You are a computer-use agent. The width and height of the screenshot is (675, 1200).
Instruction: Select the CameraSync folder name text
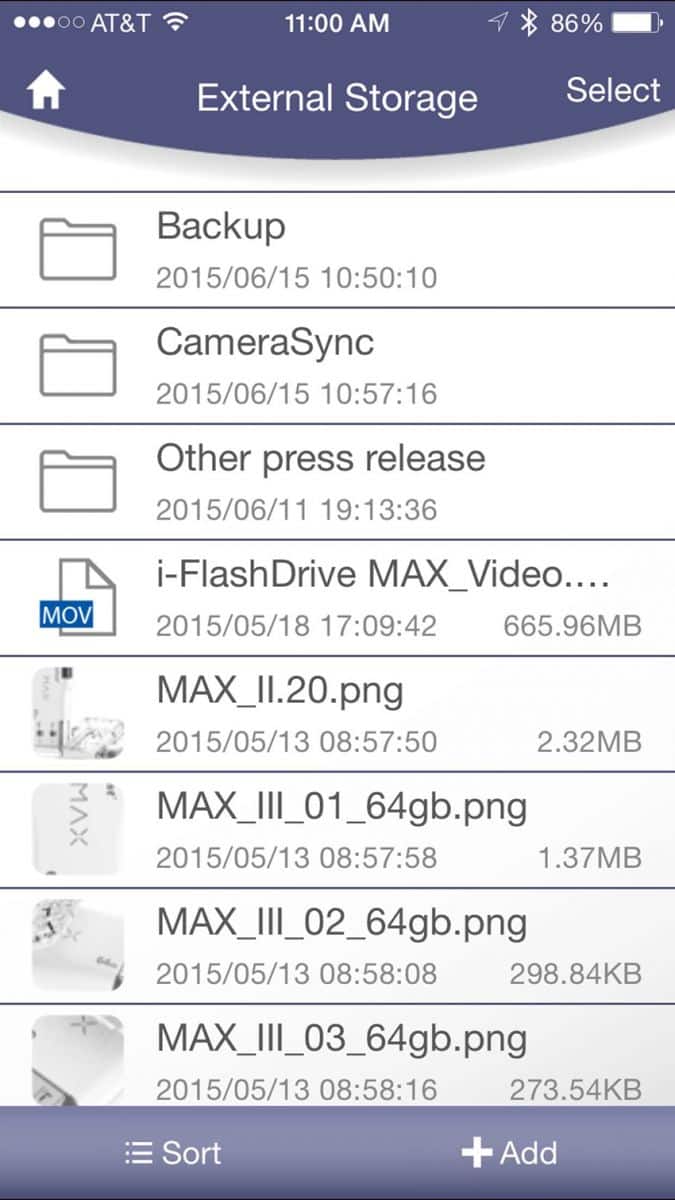point(265,343)
